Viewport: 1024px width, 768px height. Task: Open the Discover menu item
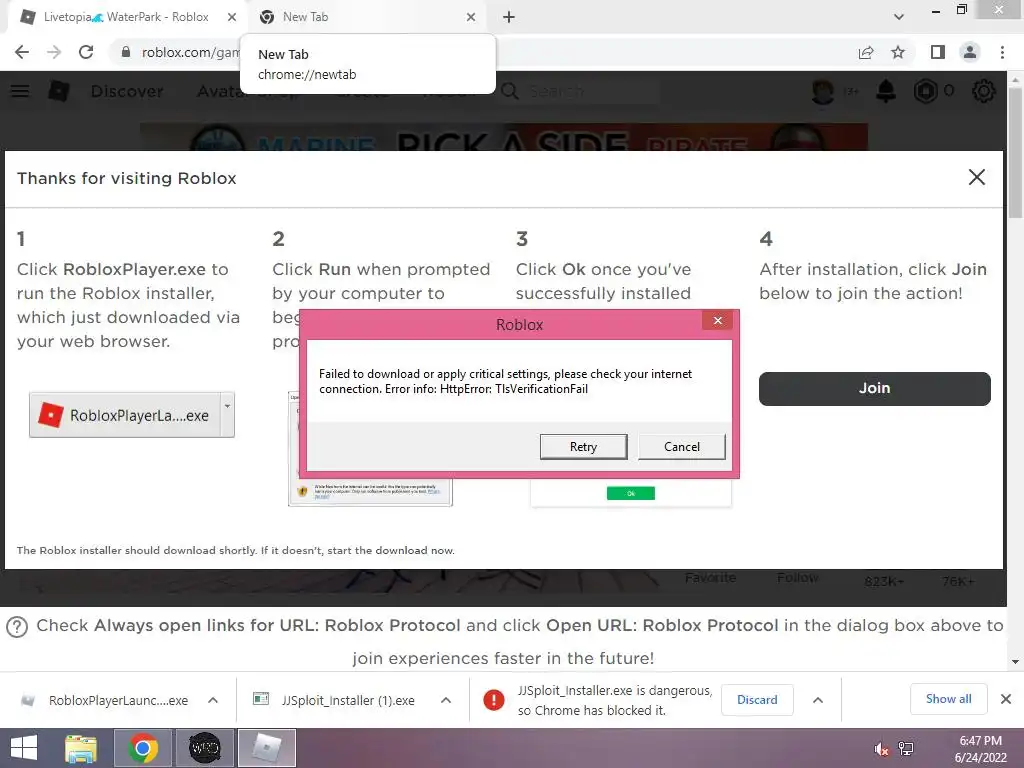point(127,91)
